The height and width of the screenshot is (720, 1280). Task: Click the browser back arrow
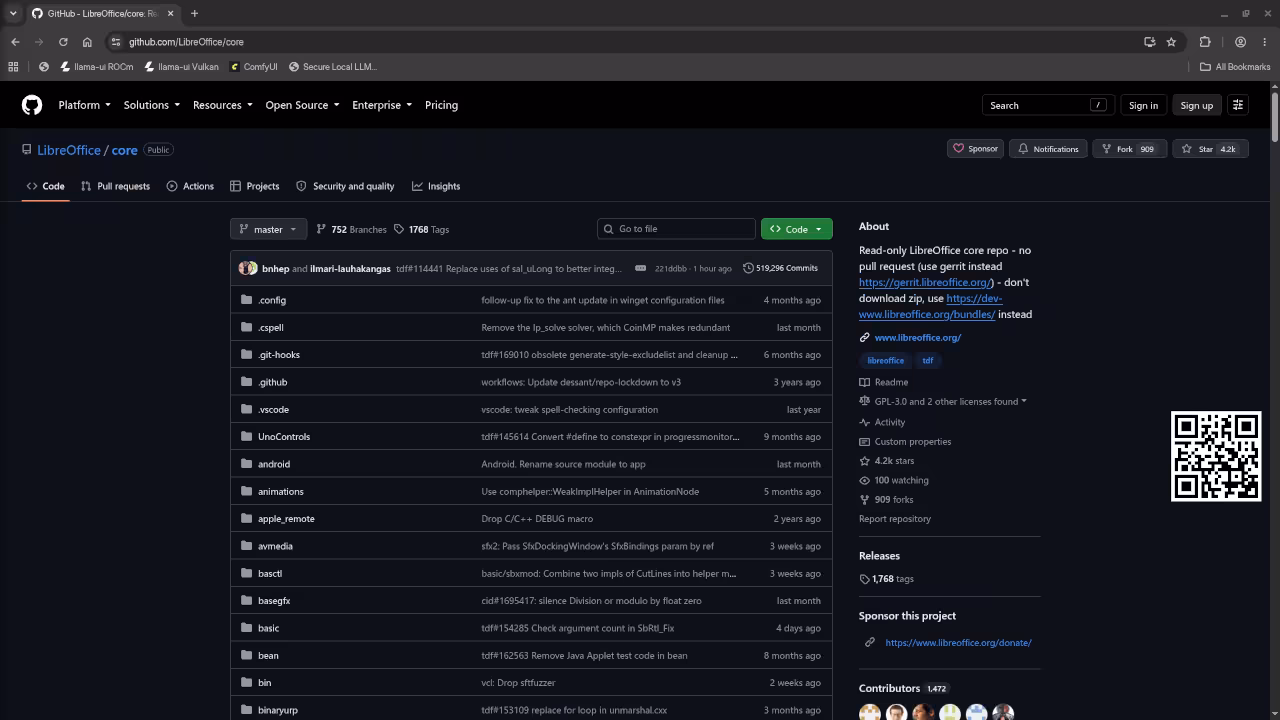15,42
